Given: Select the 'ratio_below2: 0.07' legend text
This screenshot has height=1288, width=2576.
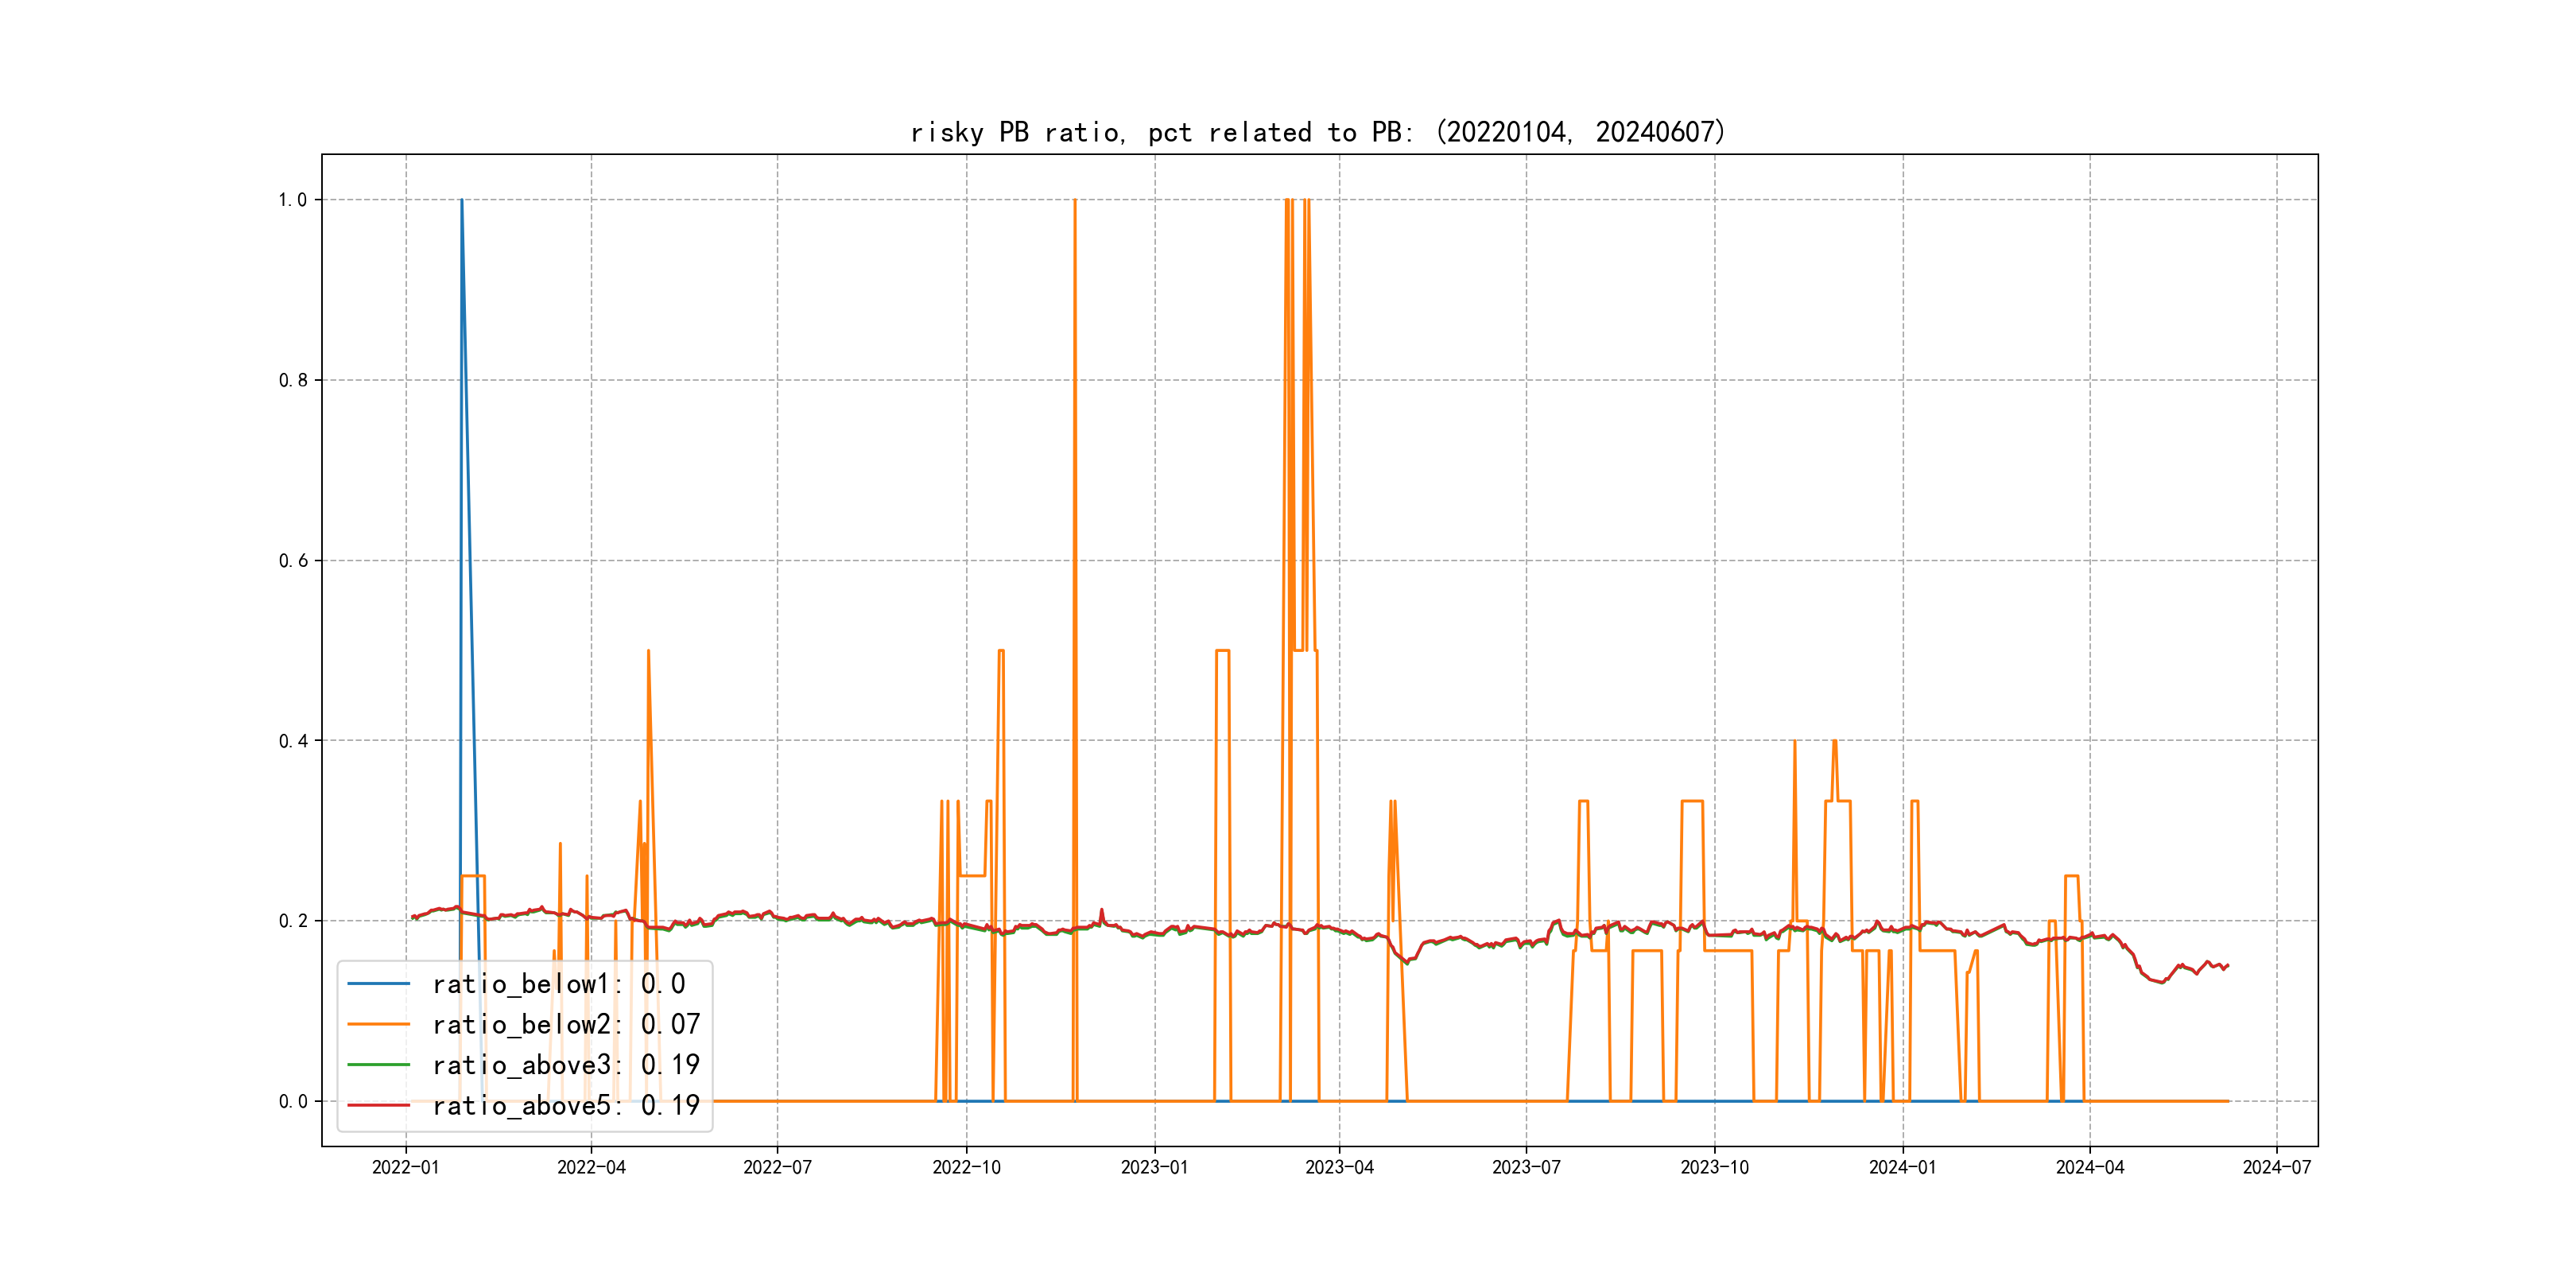Looking at the screenshot, I should [x=565, y=1024].
